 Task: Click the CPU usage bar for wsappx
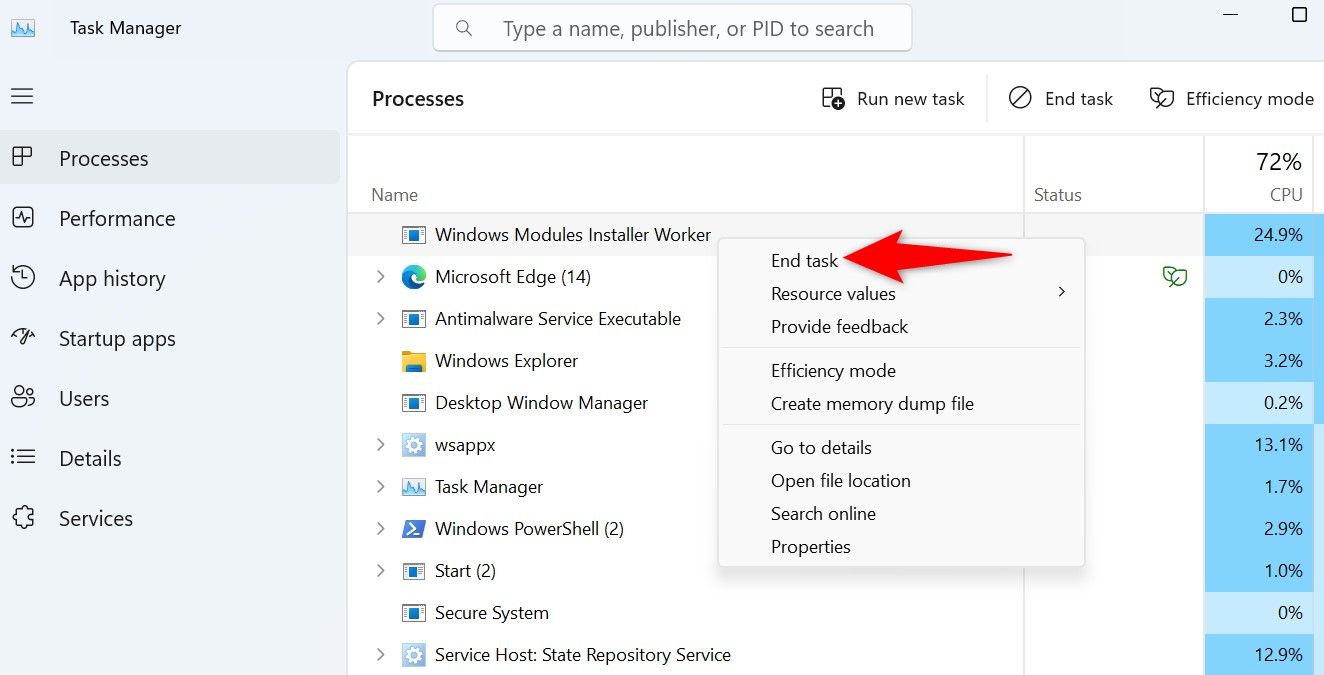click(x=1260, y=444)
